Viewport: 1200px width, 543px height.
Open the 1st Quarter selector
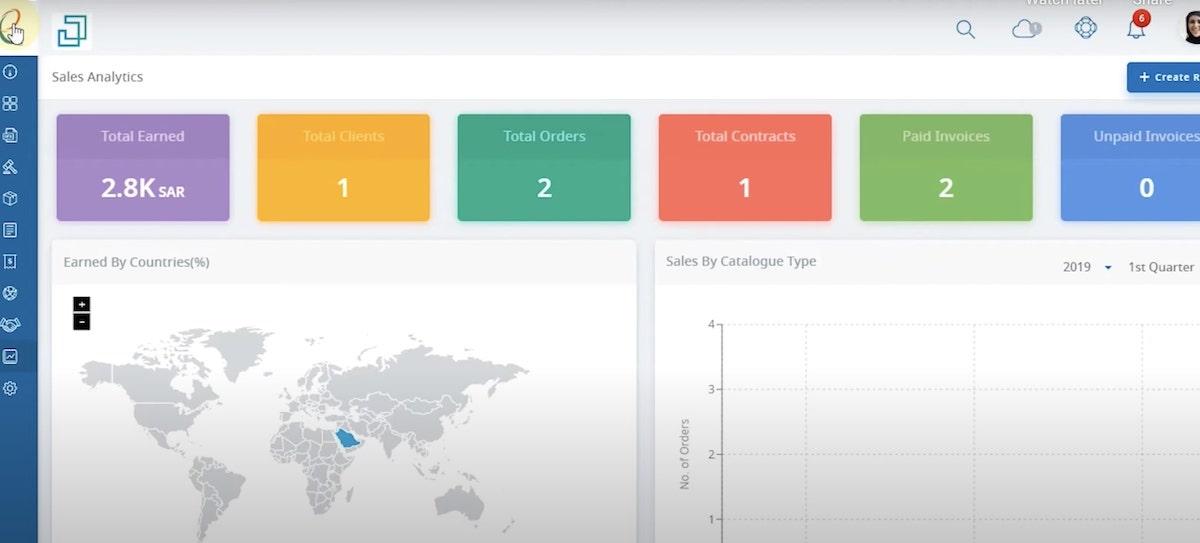coord(1160,267)
